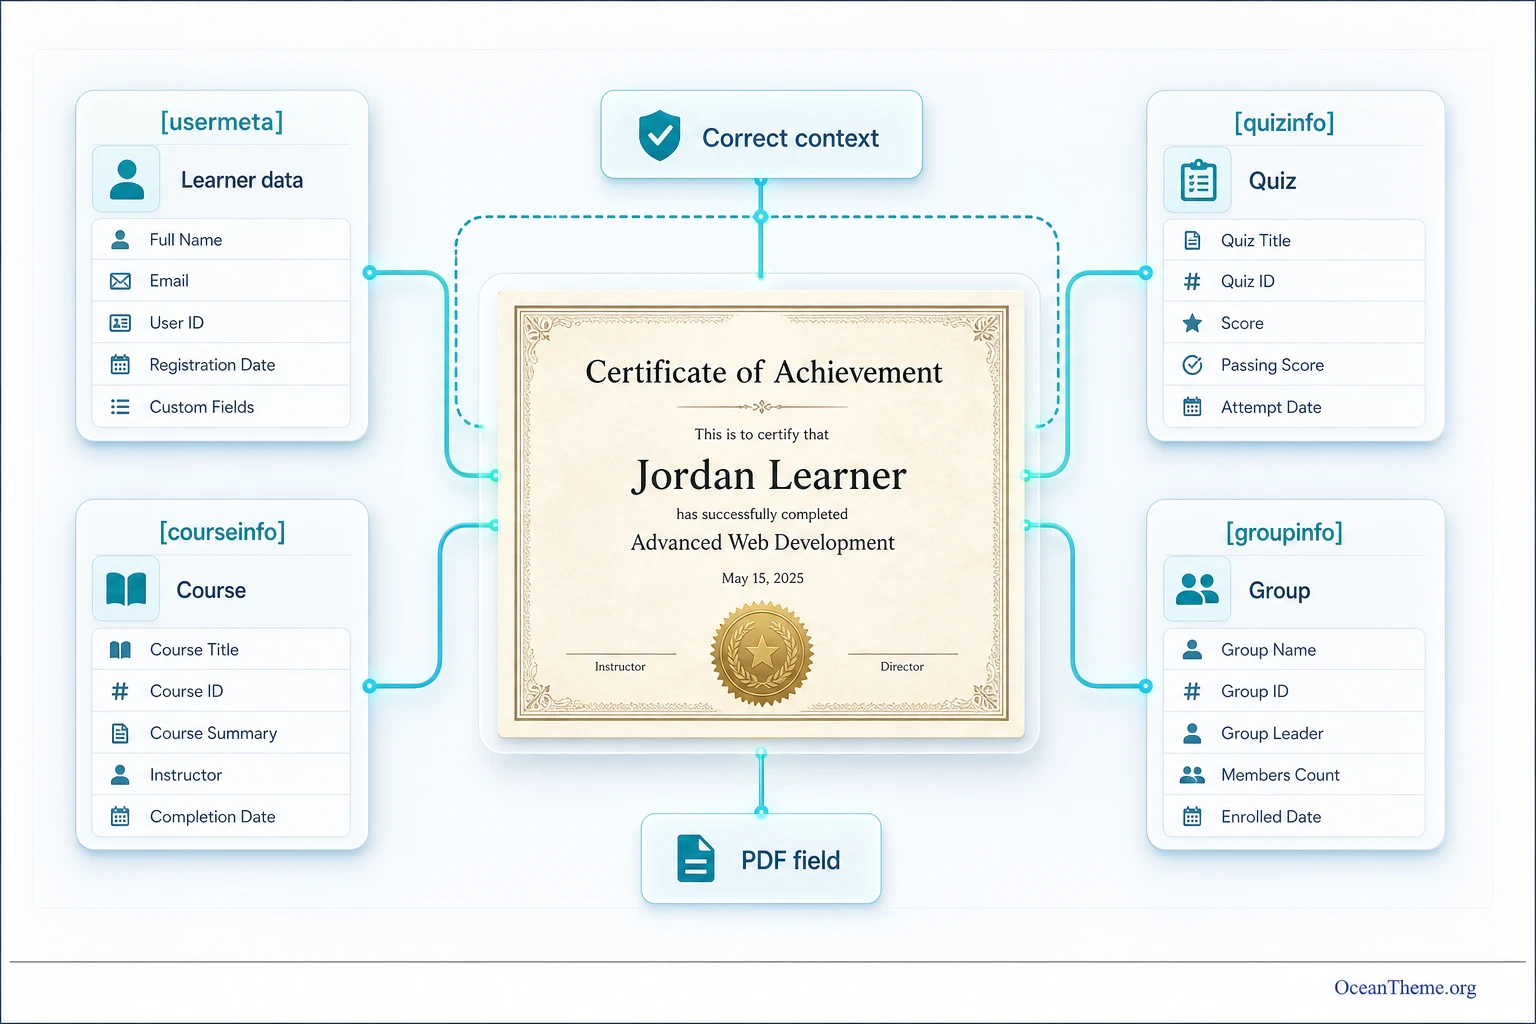
Task: Click the Course Title book icon
Action: (120, 650)
